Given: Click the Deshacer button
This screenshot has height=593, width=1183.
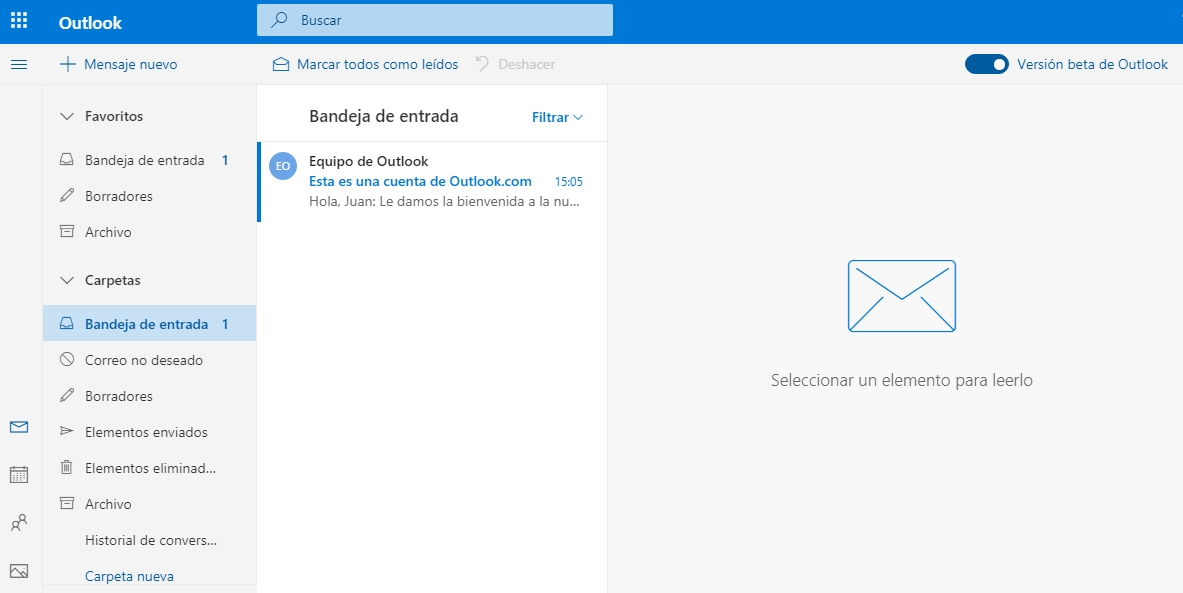Looking at the screenshot, I should point(515,64).
